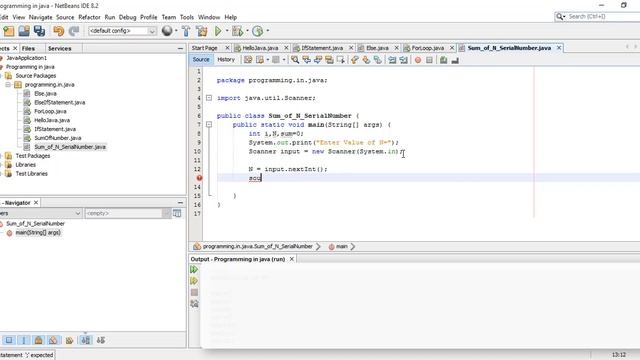Select the Test Packages folder
The height and width of the screenshot is (360, 640).
click(x=33, y=156)
